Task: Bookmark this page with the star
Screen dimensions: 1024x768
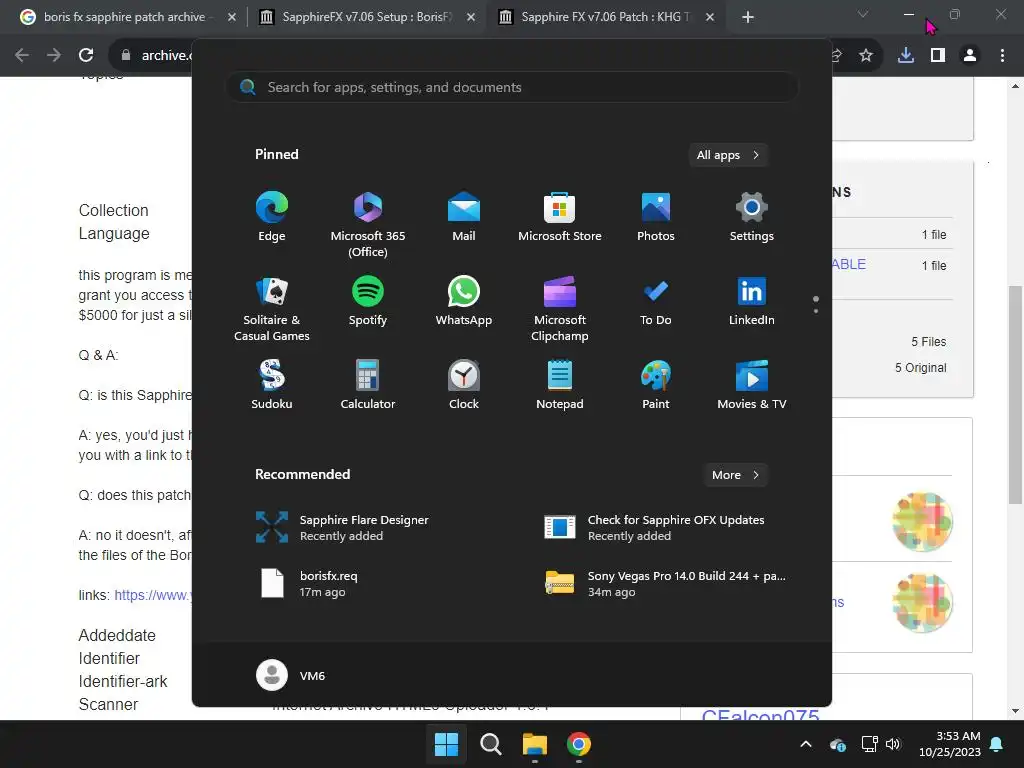Action: pos(866,56)
